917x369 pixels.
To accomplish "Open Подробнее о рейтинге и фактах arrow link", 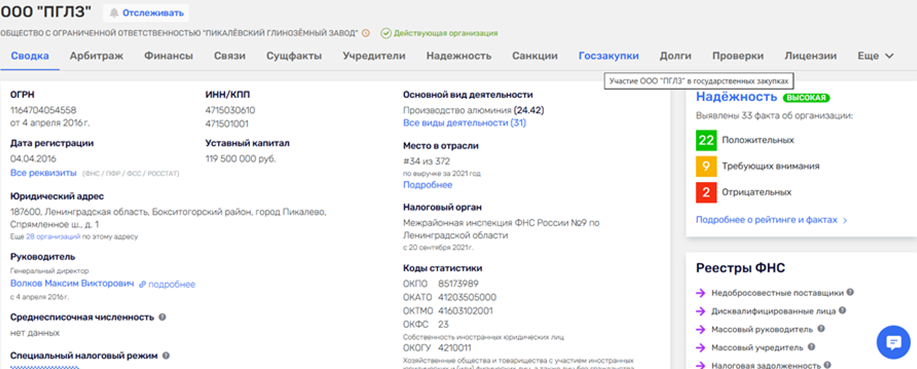I will coord(771,220).
